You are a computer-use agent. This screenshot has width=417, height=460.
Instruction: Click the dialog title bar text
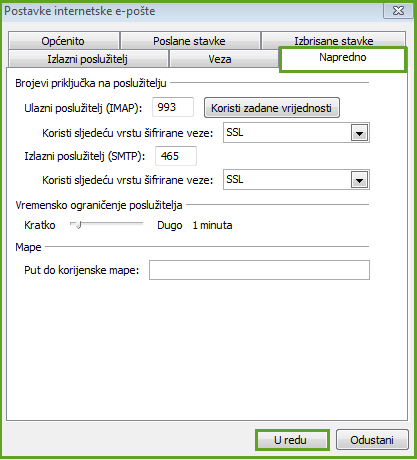click(x=80, y=11)
